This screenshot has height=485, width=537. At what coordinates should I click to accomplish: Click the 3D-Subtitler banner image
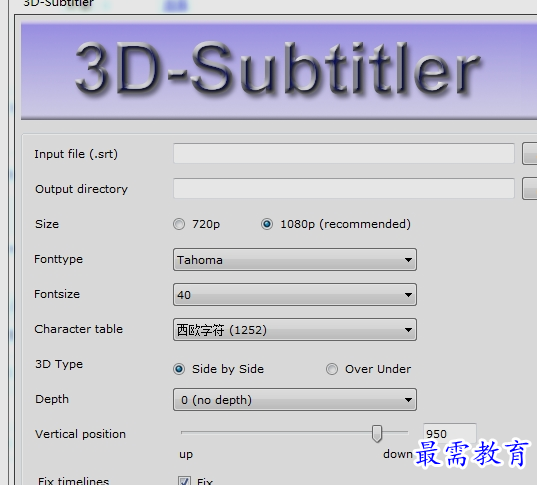click(279, 71)
